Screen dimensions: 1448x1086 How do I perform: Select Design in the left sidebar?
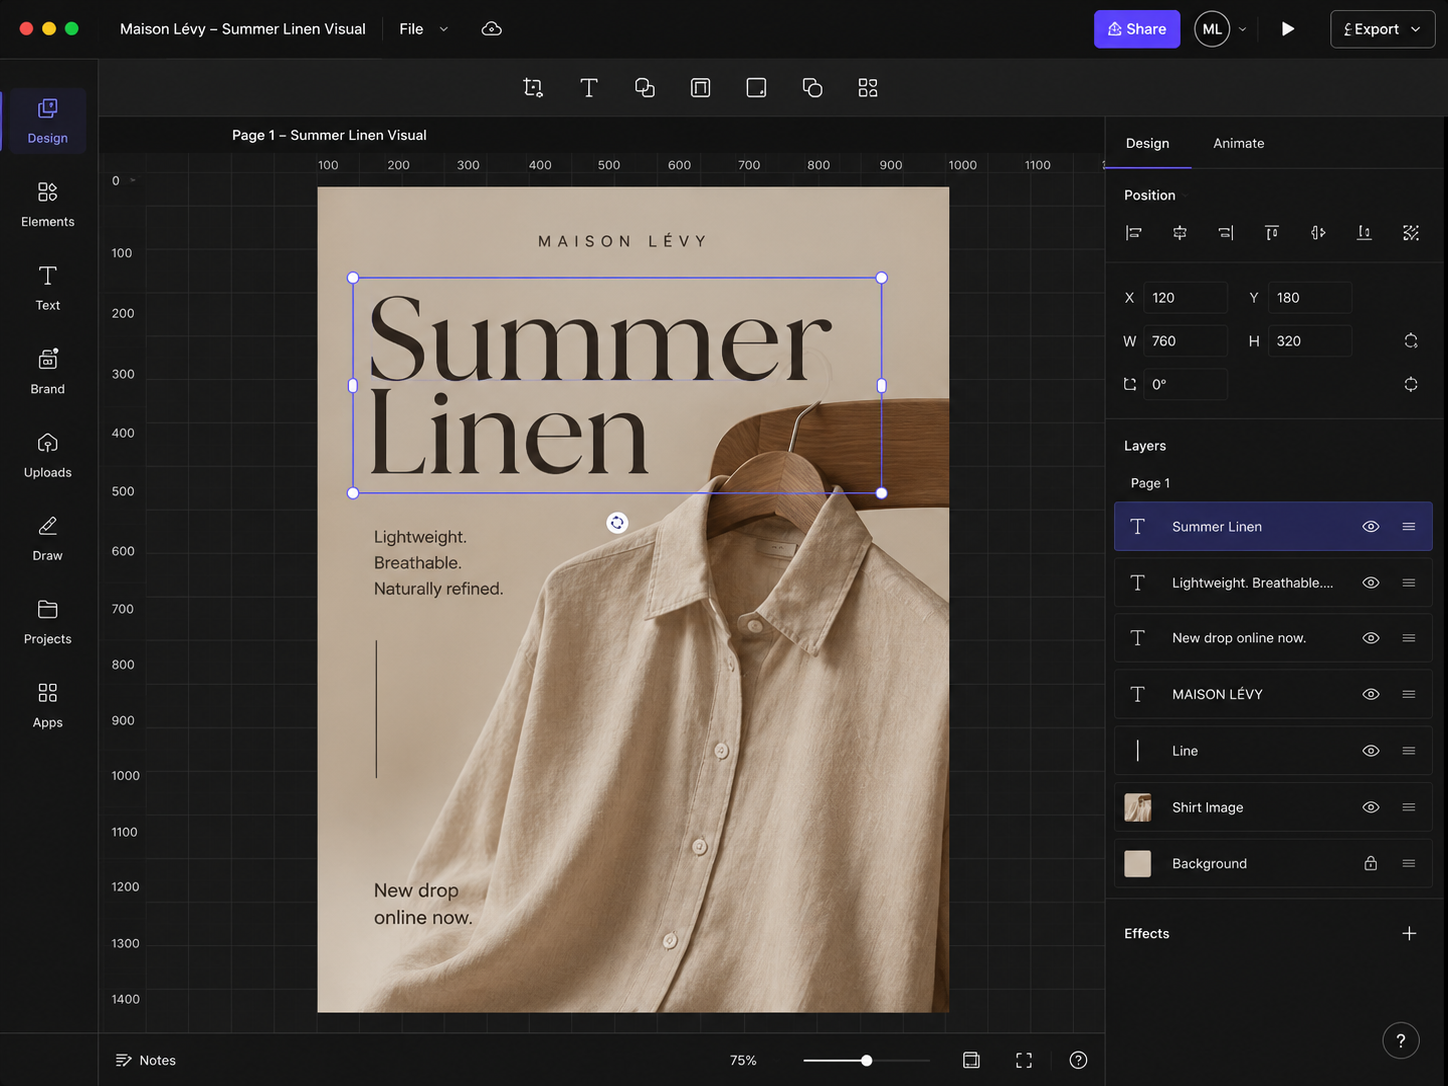(x=48, y=121)
